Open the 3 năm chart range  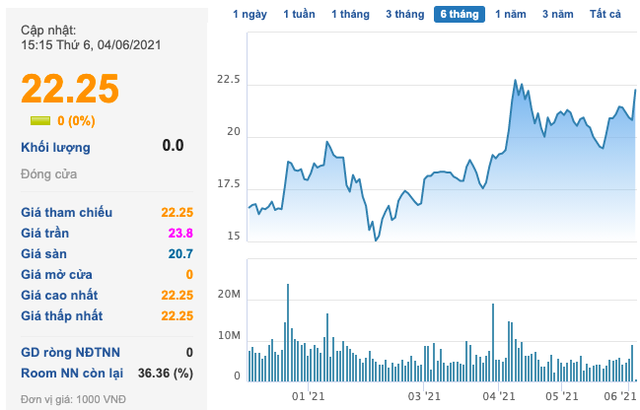click(x=558, y=14)
